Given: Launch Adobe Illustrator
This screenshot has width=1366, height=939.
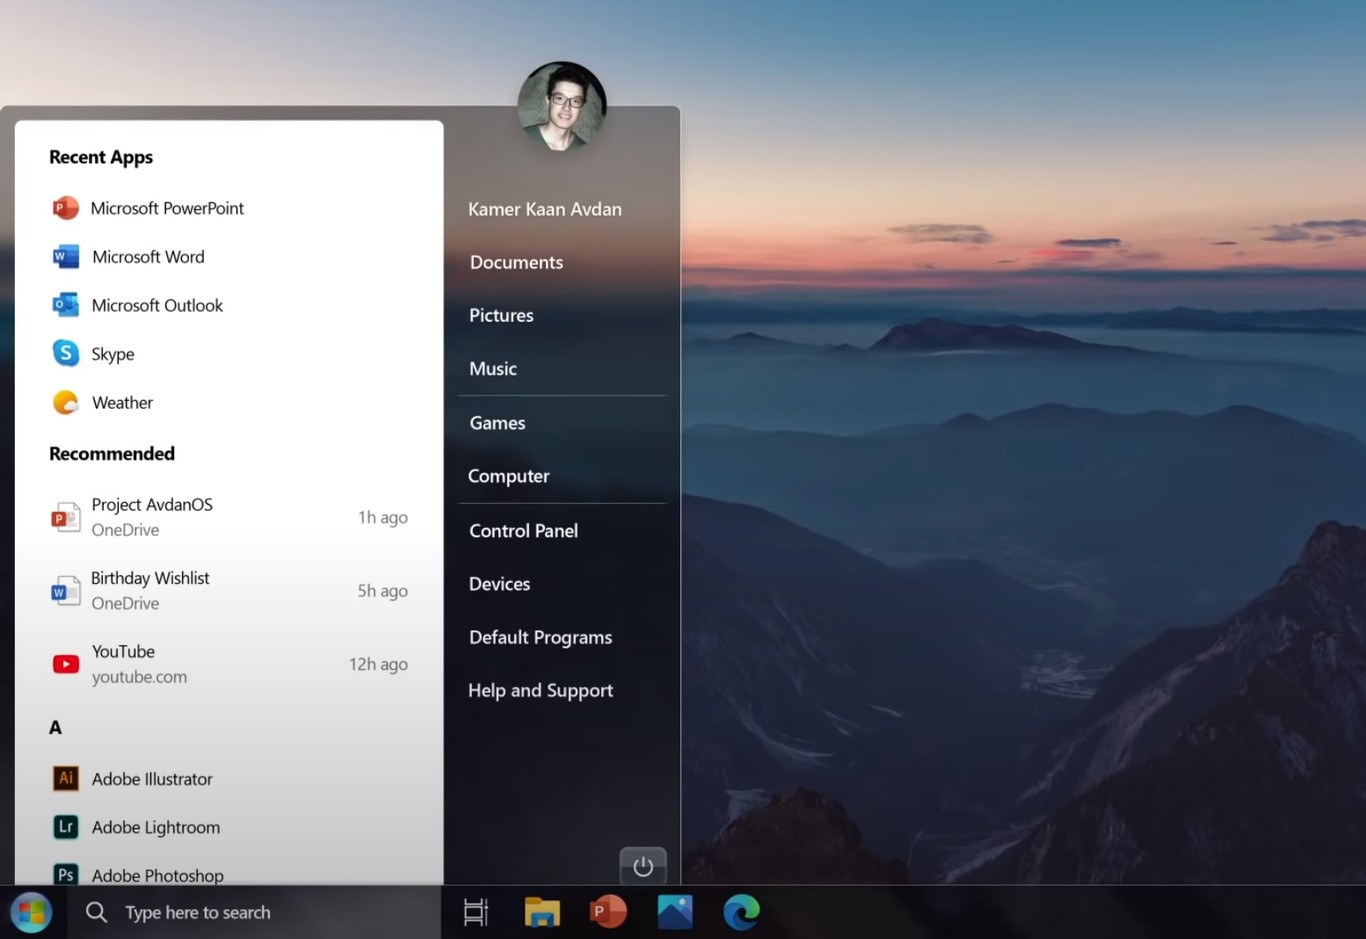Looking at the screenshot, I should point(152,778).
